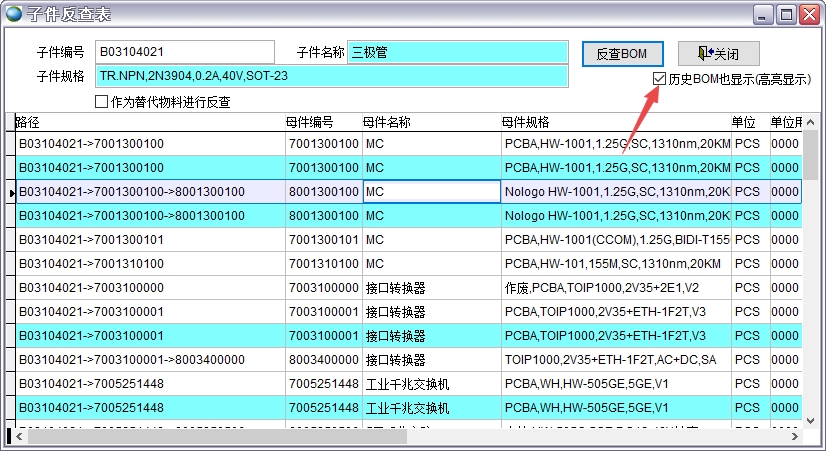828x451 pixels.
Task: Enable 作为替代物料进行反查 checkbox
Action: coord(101,102)
